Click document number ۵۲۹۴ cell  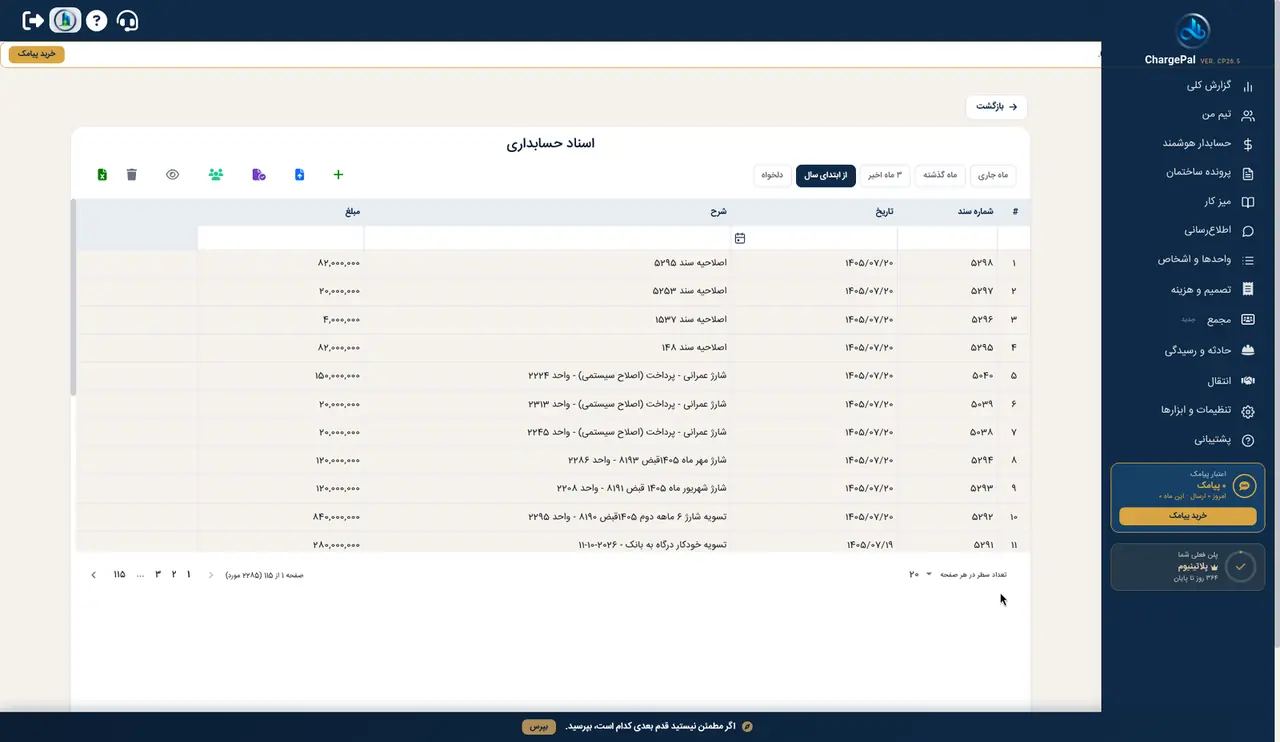983,461
